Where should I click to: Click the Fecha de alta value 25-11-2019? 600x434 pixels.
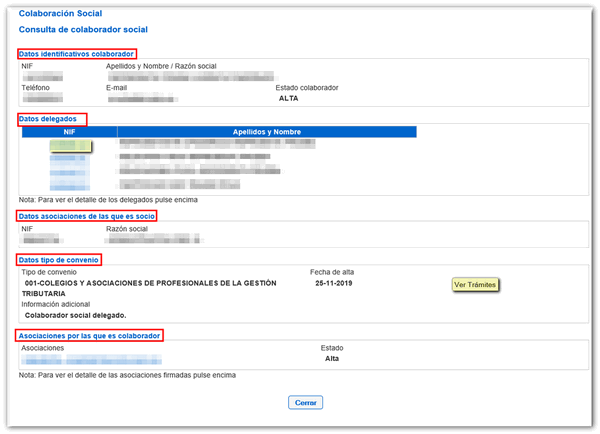[x=330, y=283]
